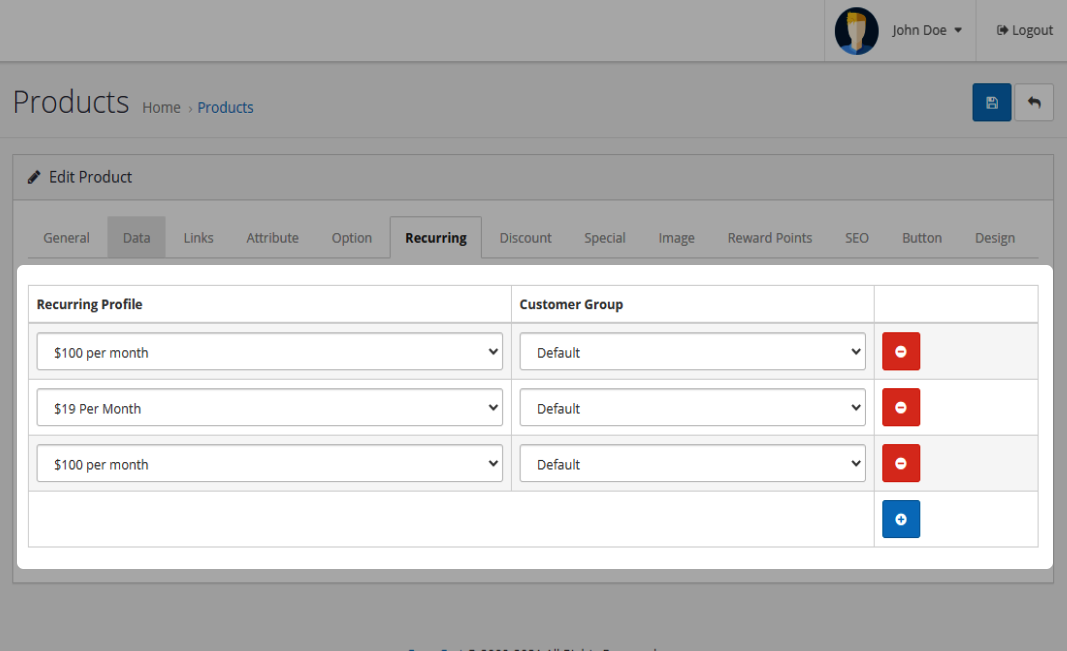
Task: Open third row Customer Group dropdown
Action: pyautogui.click(x=692, y=464)
